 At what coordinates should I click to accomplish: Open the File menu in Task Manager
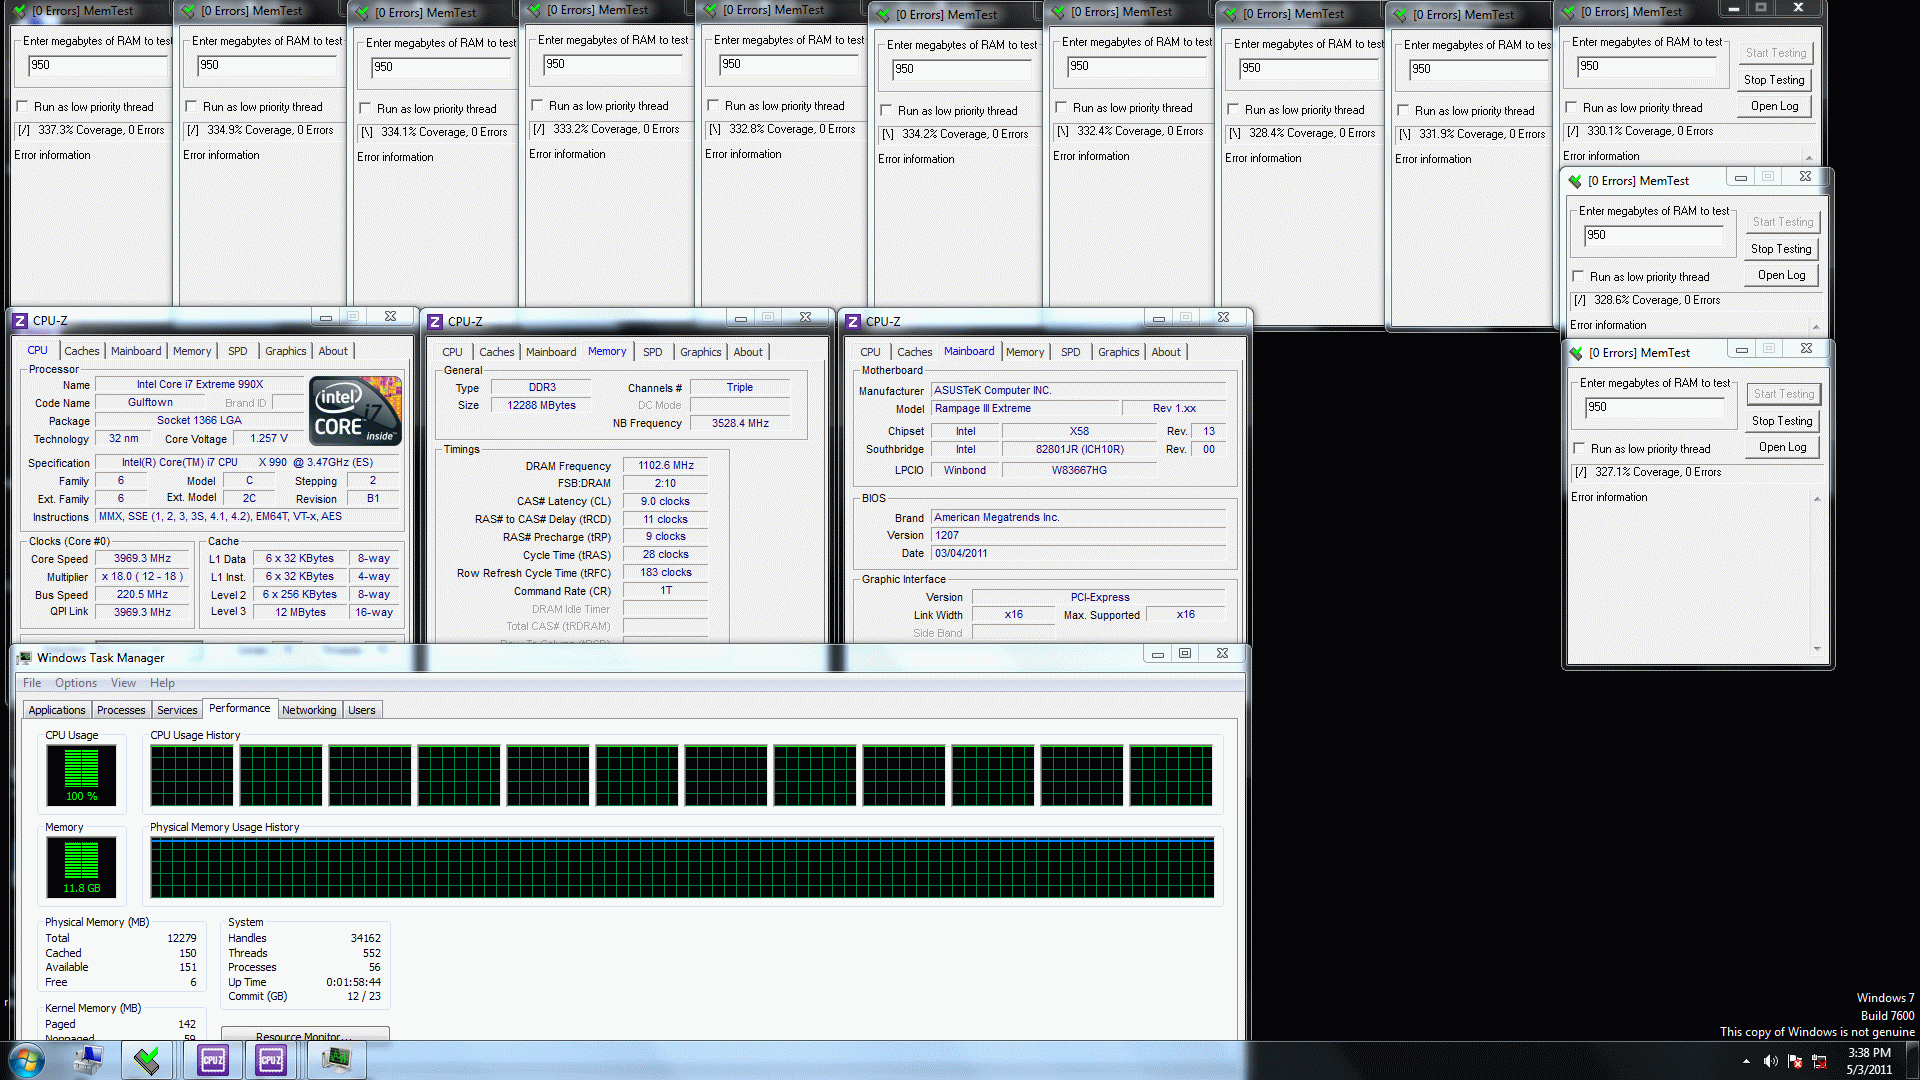(x=32, y=683)
